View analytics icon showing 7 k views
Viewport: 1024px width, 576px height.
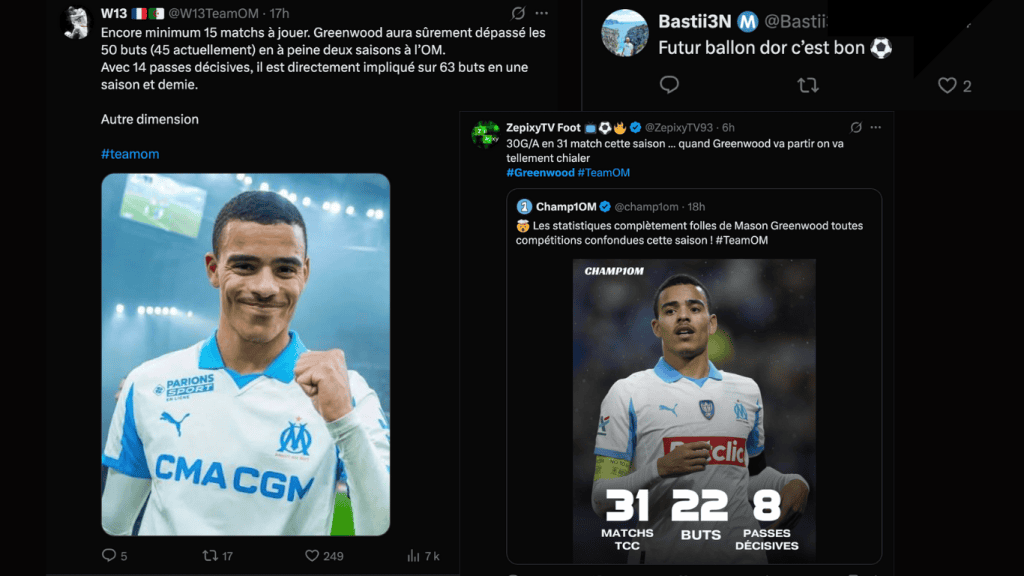413,555
